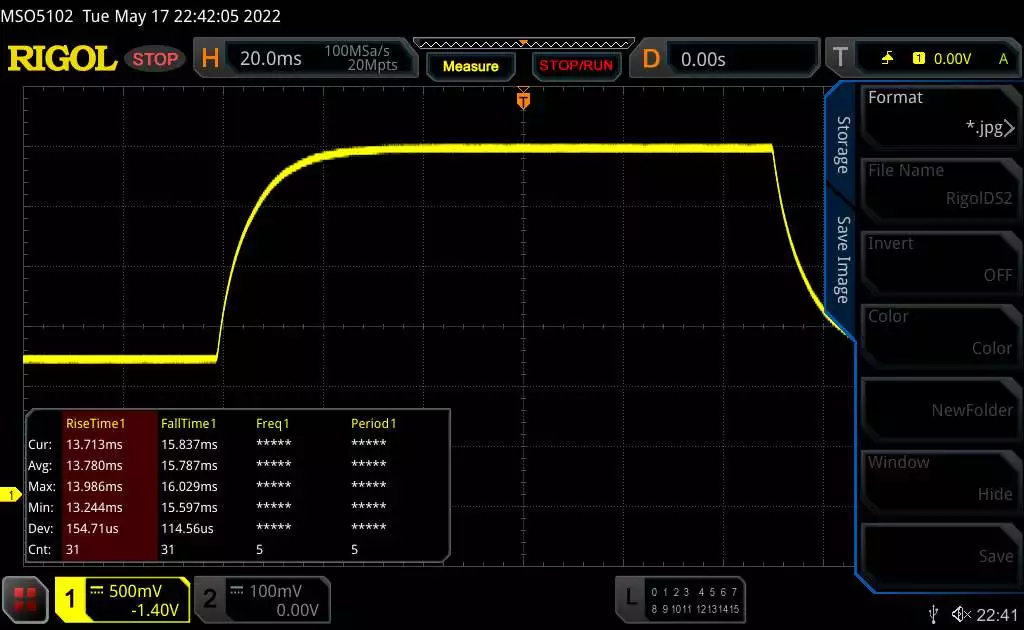This screenshot has height=630, width=1024.
Task: Select the Storage side tab
Action: (x=843, y=145)
